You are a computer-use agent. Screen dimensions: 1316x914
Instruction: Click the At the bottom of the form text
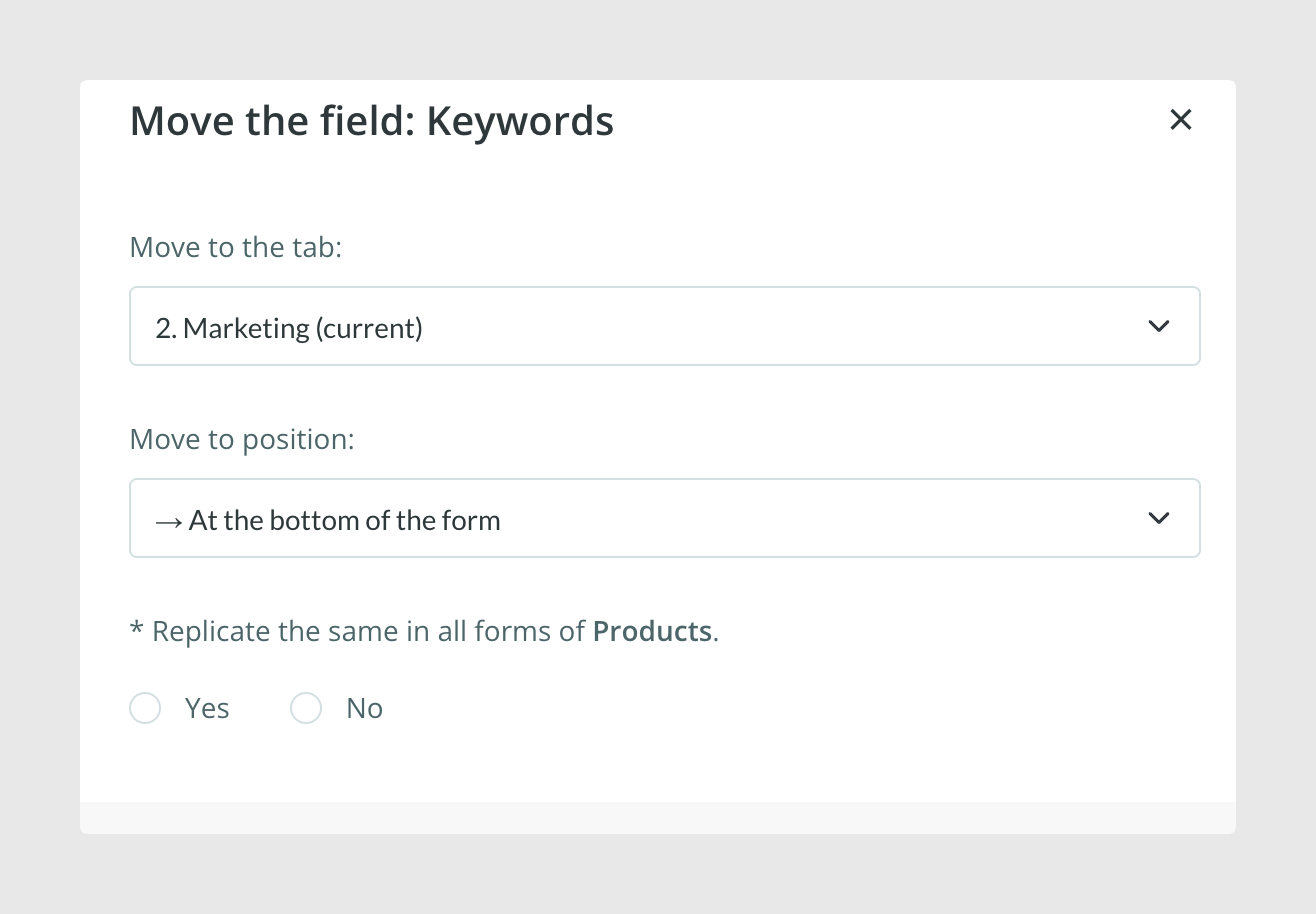(344, 520)
